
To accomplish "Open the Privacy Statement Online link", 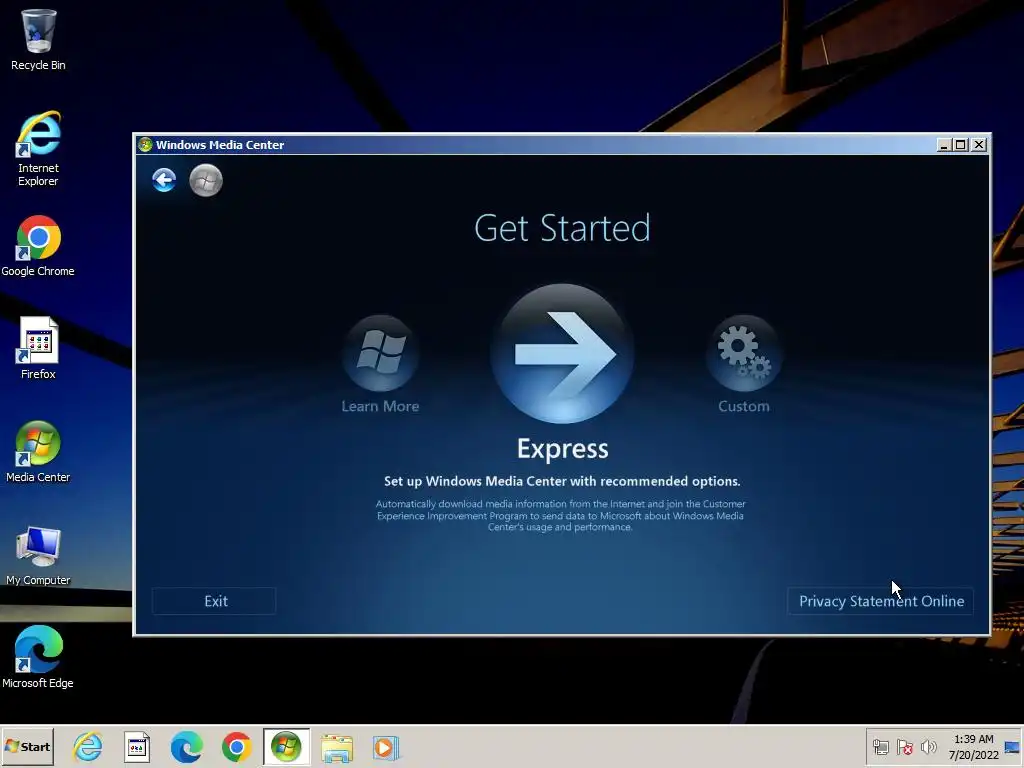I will pos(880,601).
